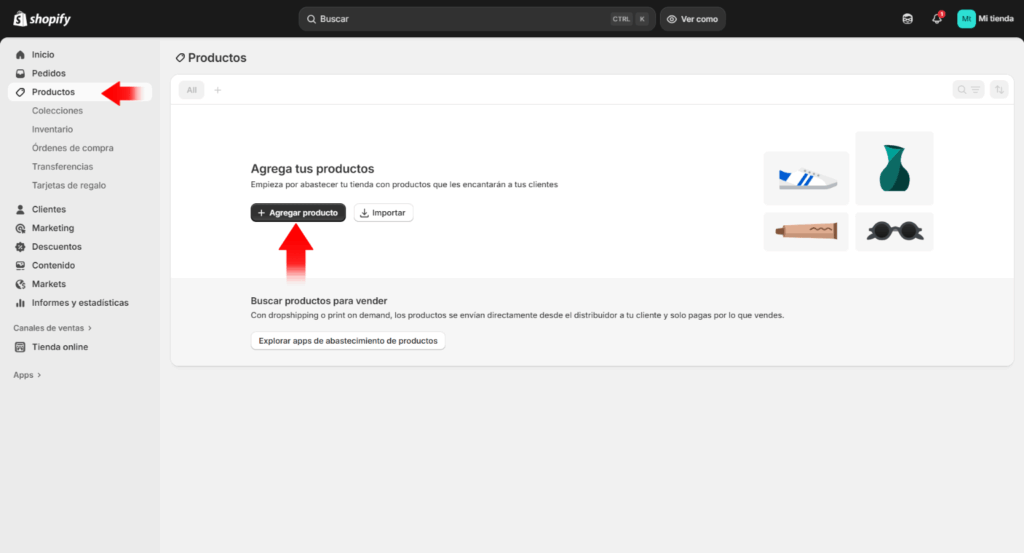The height and width of the screenshot is (553, 1024).
Task: Select the All tab
Action: click(191, 90)
